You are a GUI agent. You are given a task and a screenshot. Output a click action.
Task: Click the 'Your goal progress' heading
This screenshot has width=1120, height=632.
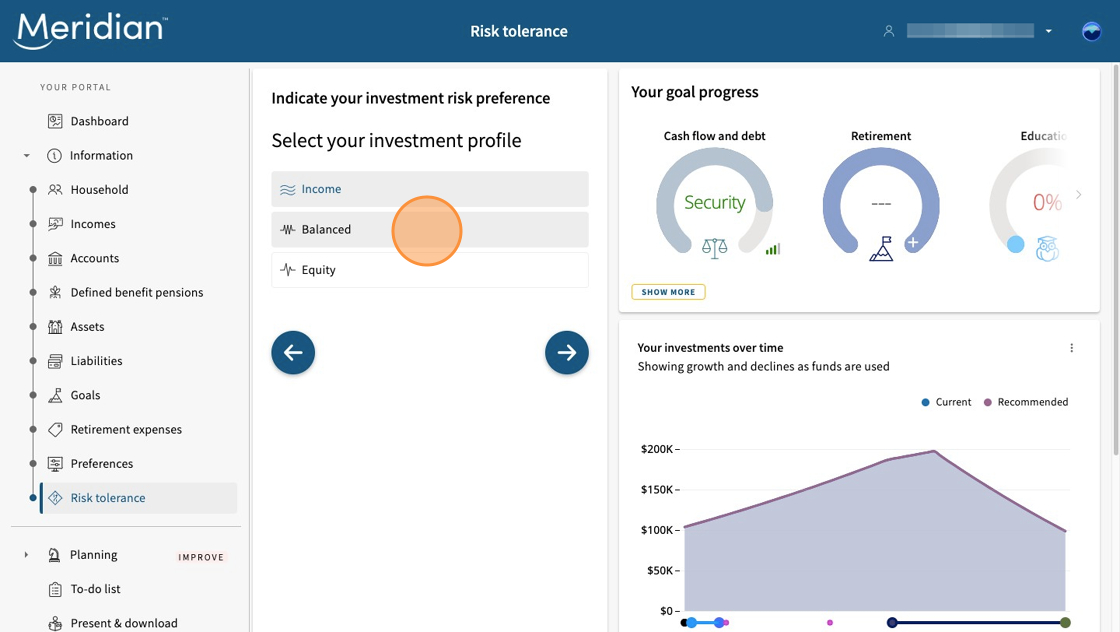tap(694, 92)
